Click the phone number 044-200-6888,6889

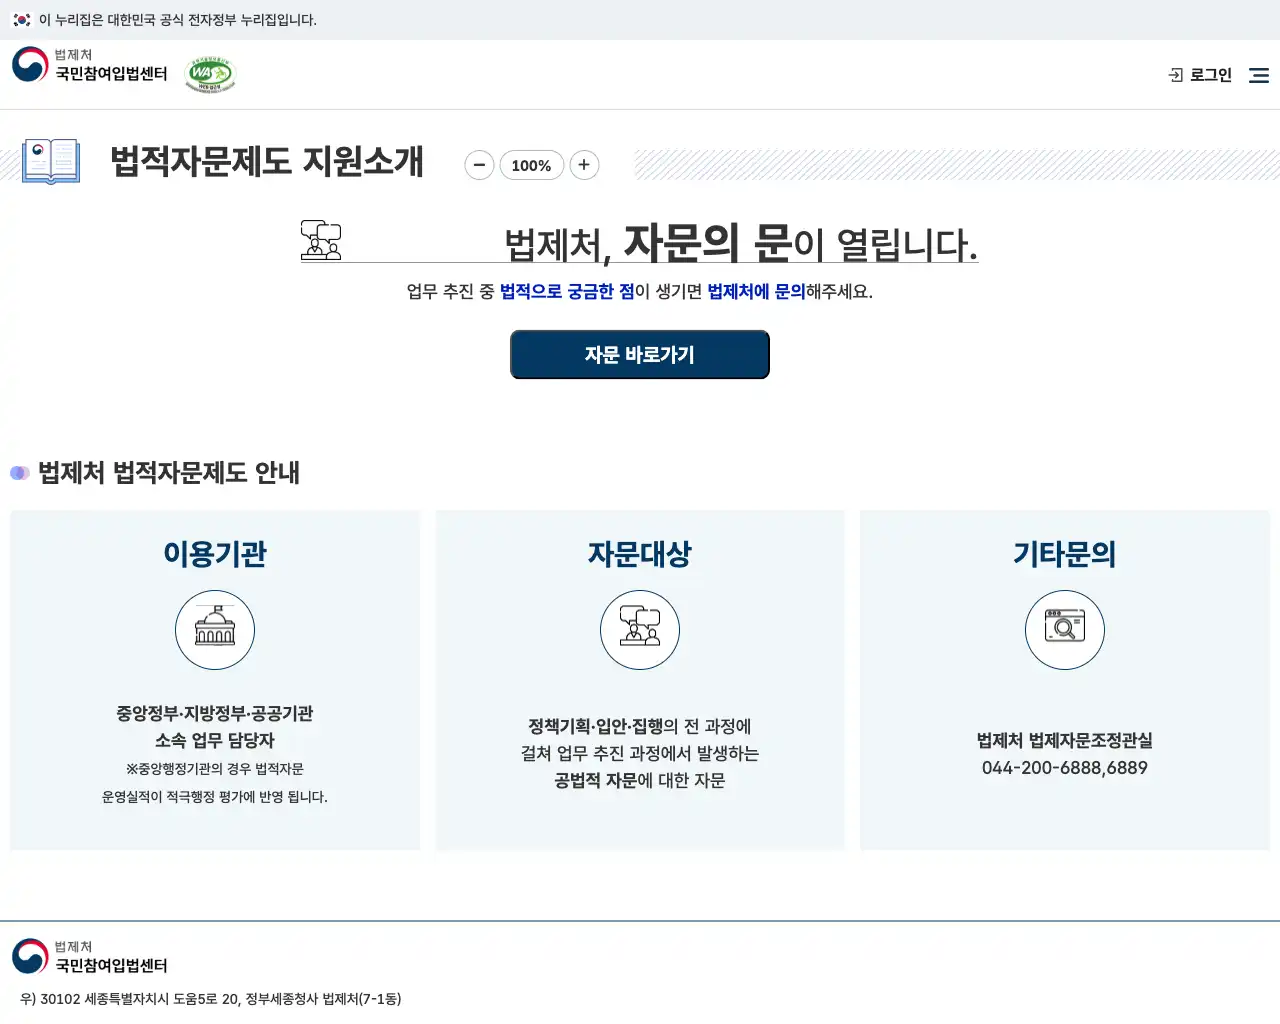(x=1065, y=768)
